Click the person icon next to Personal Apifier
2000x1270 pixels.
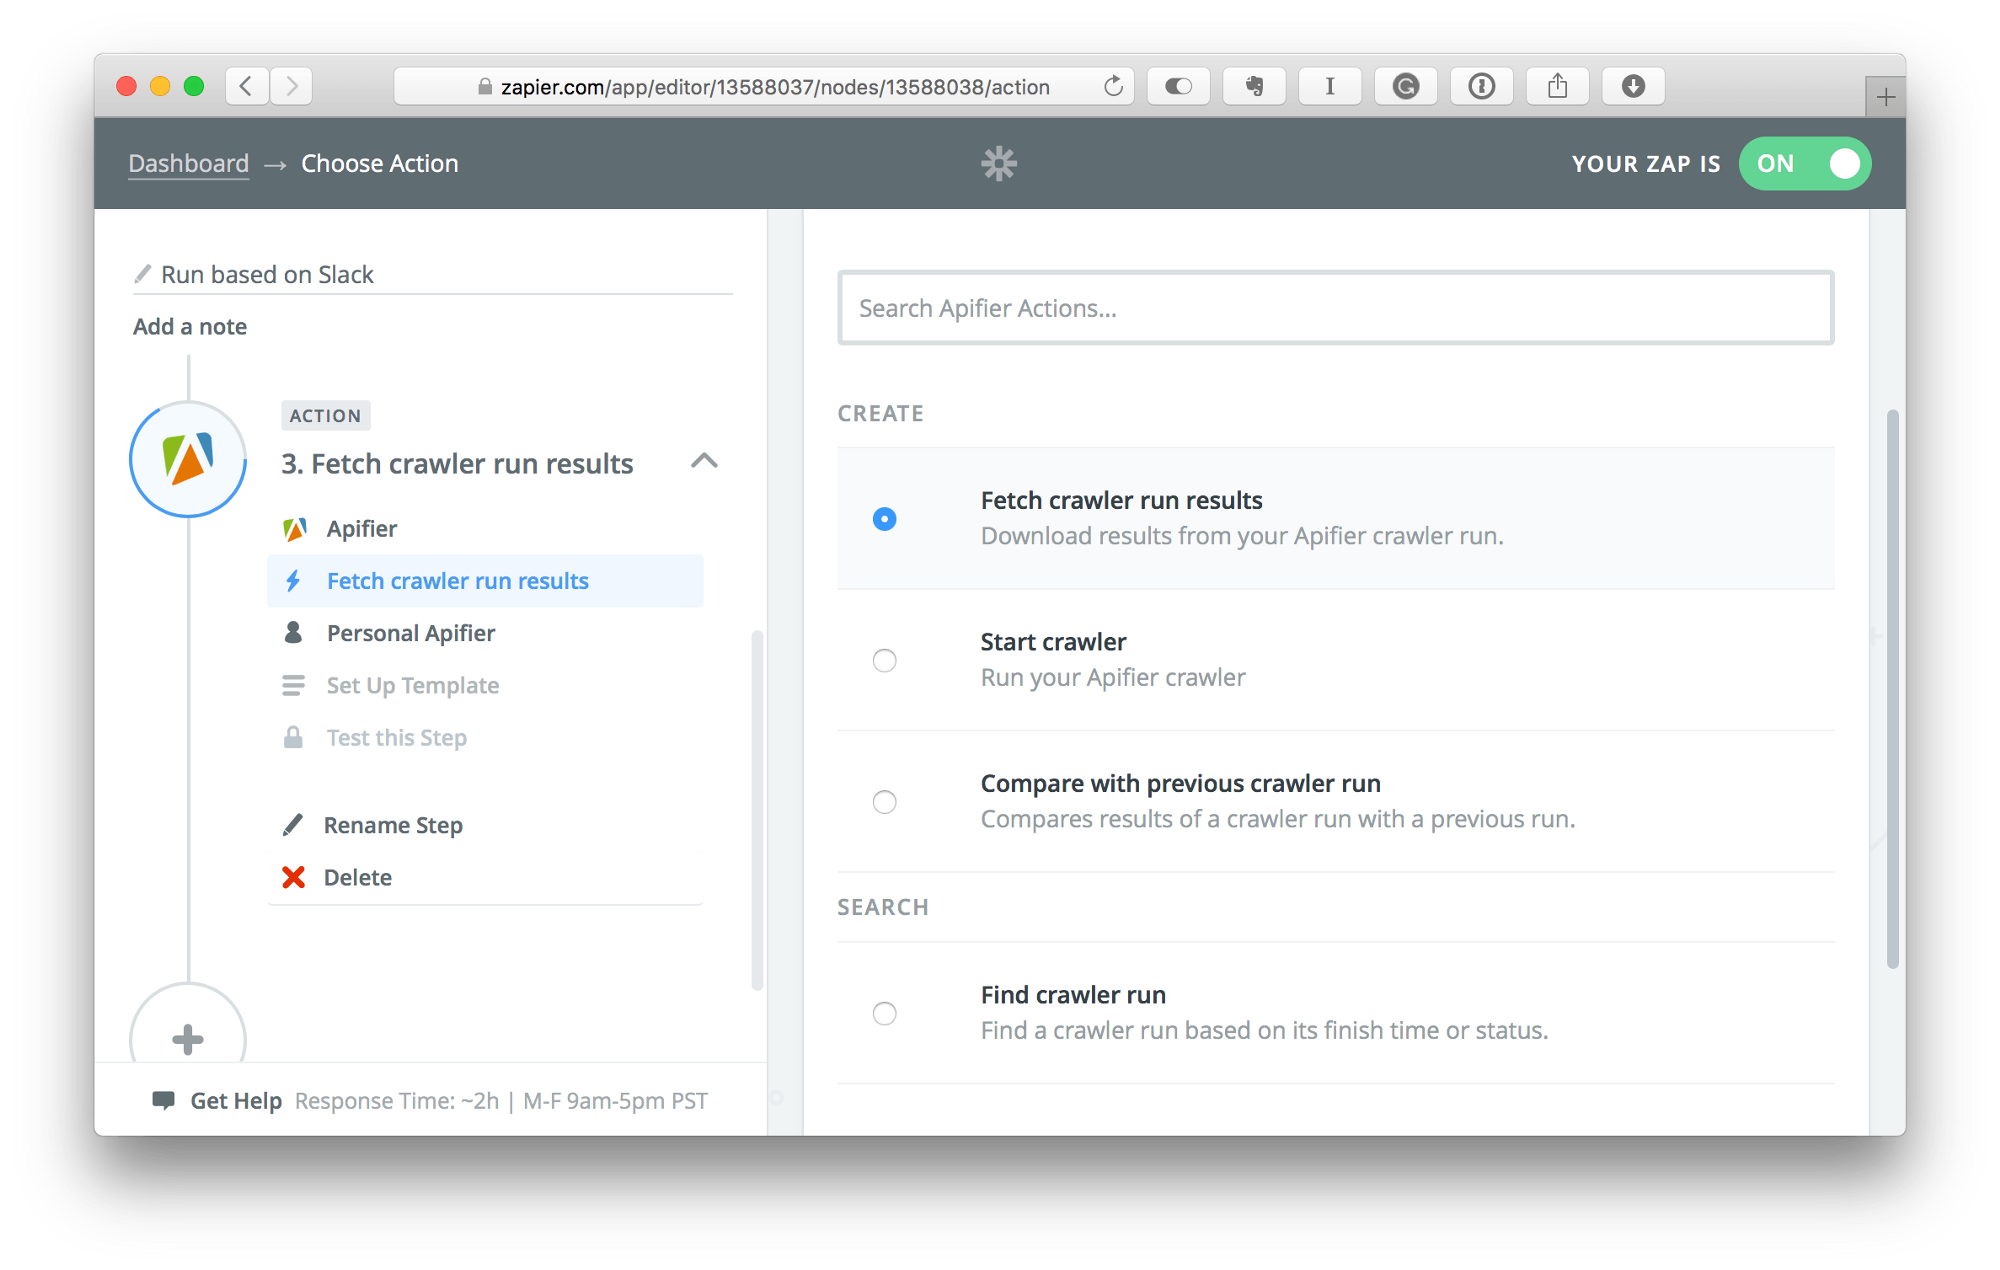tap(293, 632)
